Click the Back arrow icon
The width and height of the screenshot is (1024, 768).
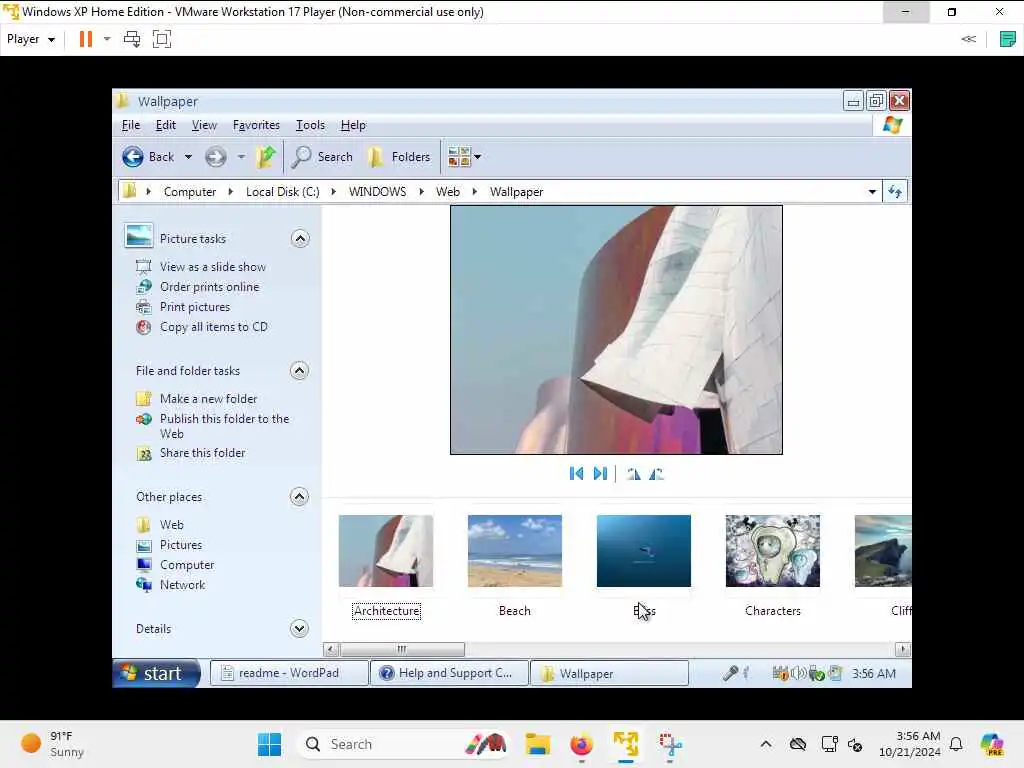coord(133,157)
